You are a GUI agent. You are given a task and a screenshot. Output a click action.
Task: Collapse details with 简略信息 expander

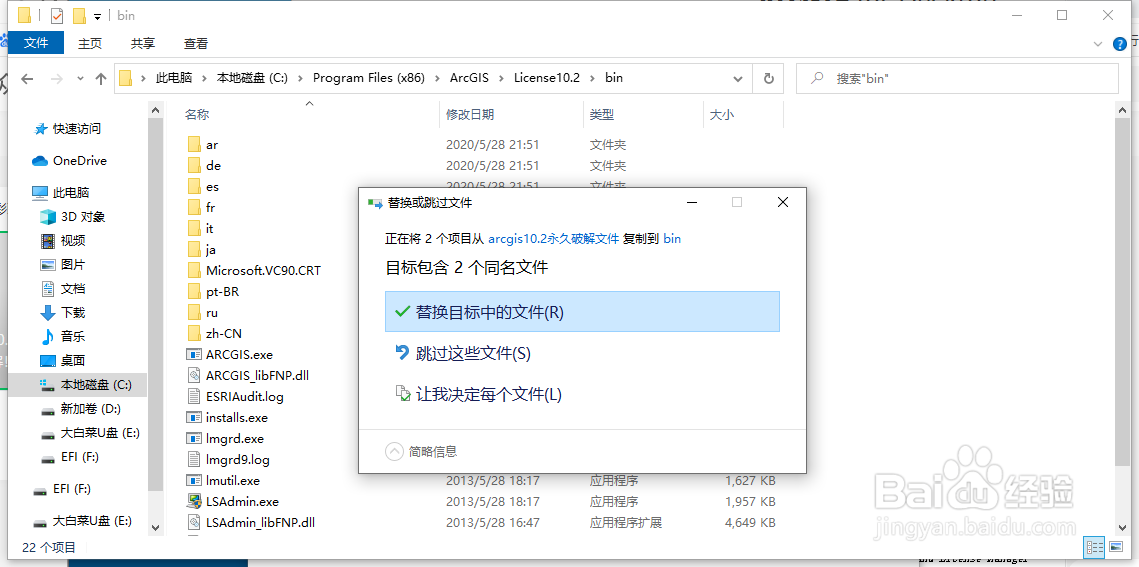[421, 452]
